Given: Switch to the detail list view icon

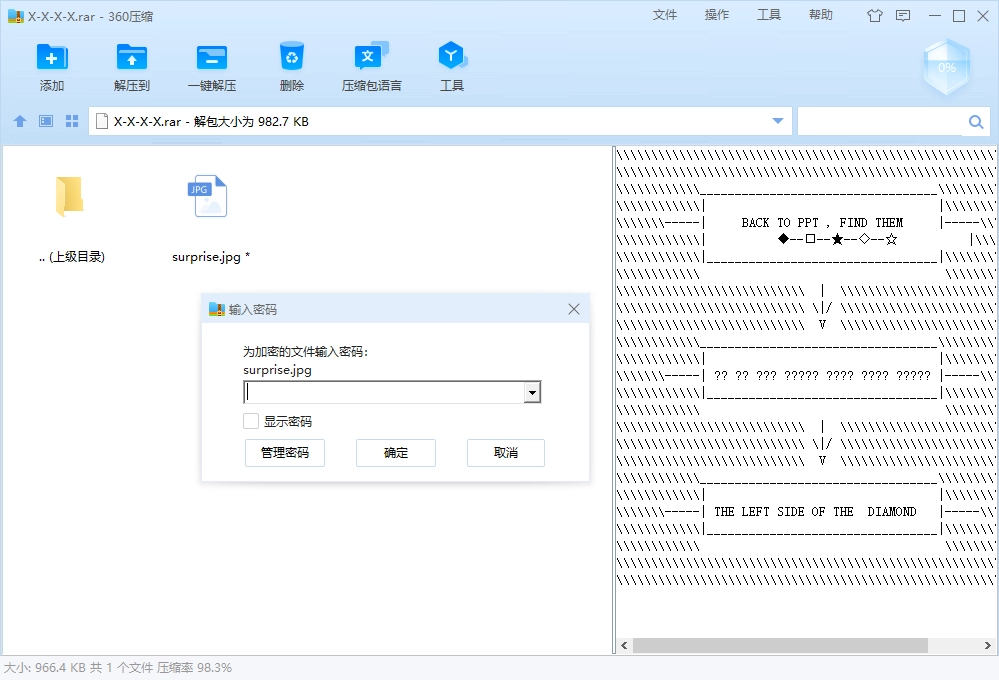Looking at the screenshot, I should pyautogui.click(x=46, y=121).
